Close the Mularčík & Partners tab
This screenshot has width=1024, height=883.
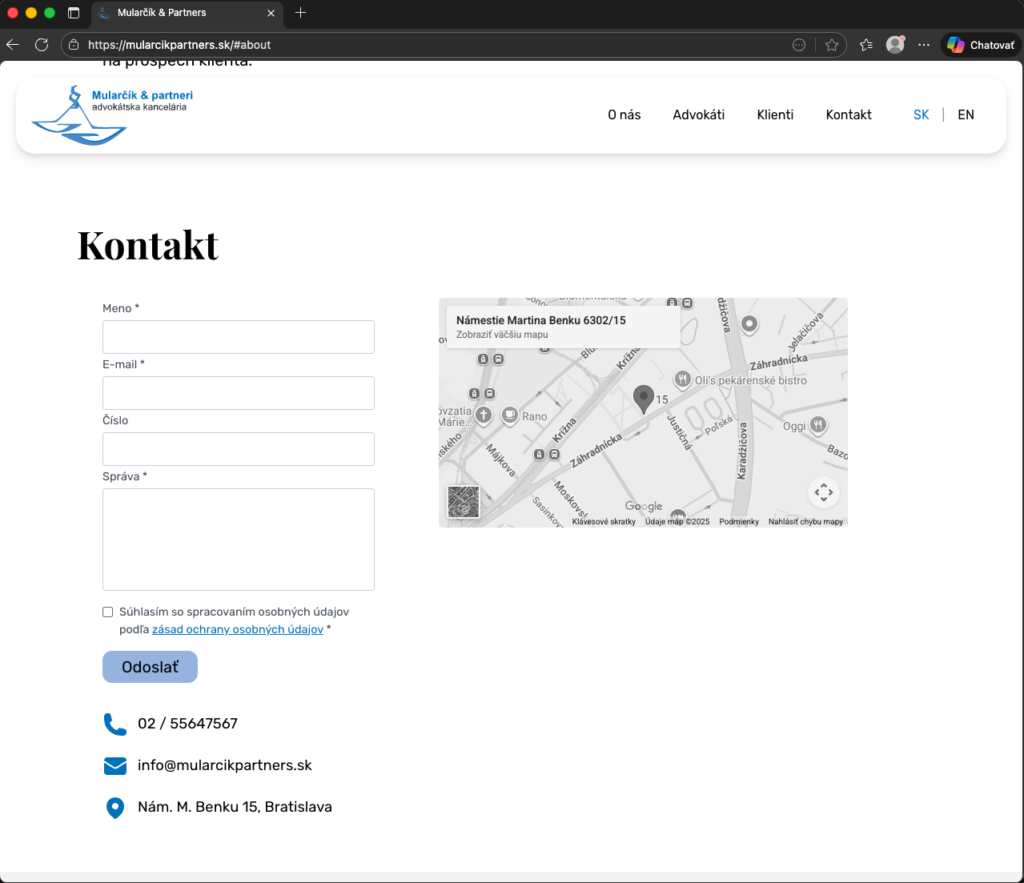tap(271, 13)
